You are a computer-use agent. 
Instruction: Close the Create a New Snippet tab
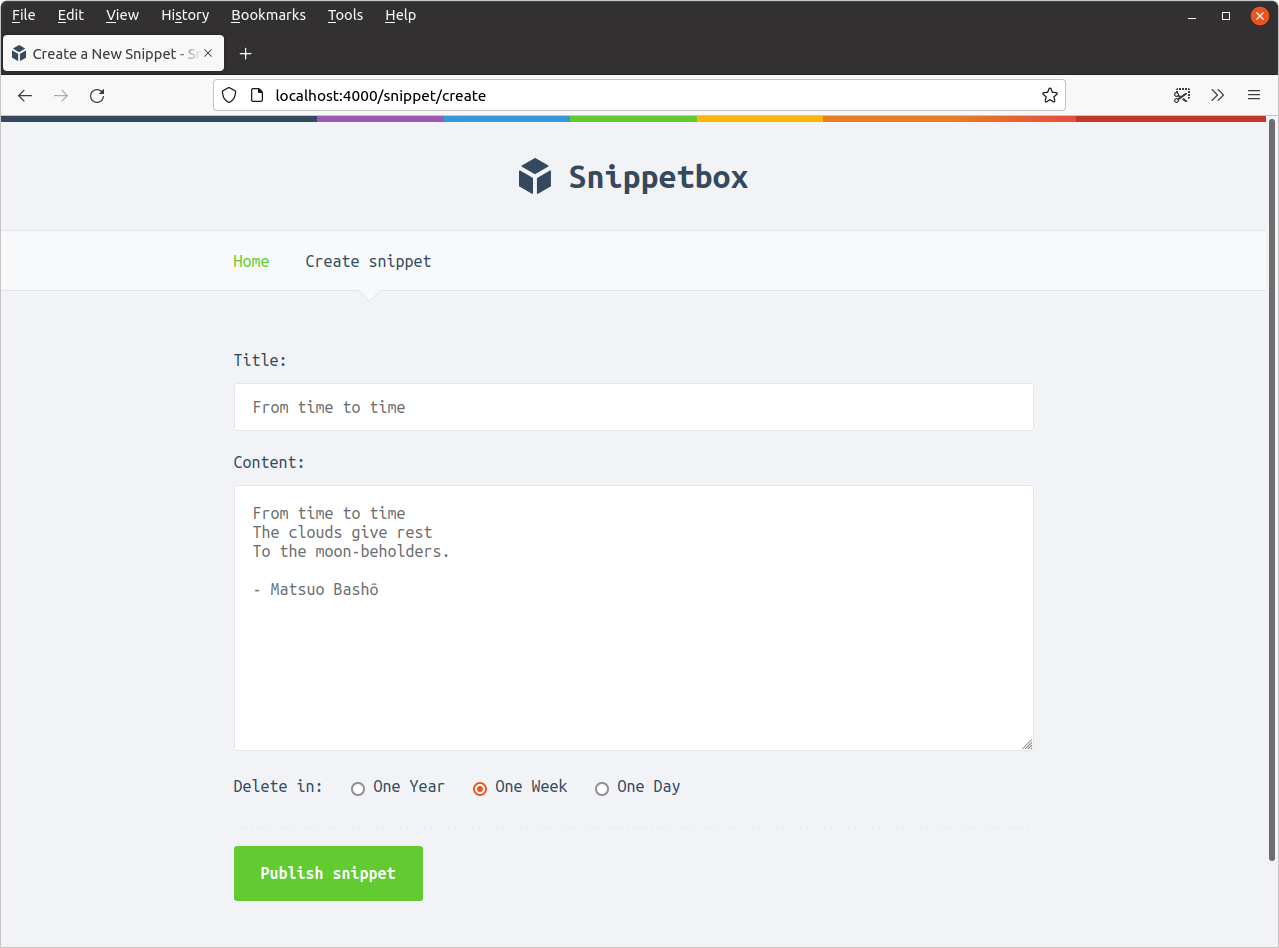[208, 54]
